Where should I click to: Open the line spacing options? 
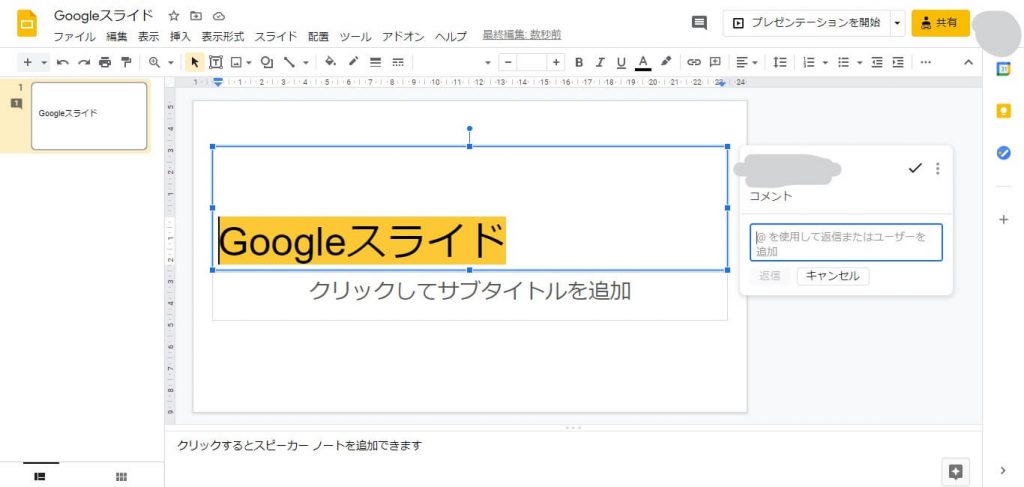780,63
